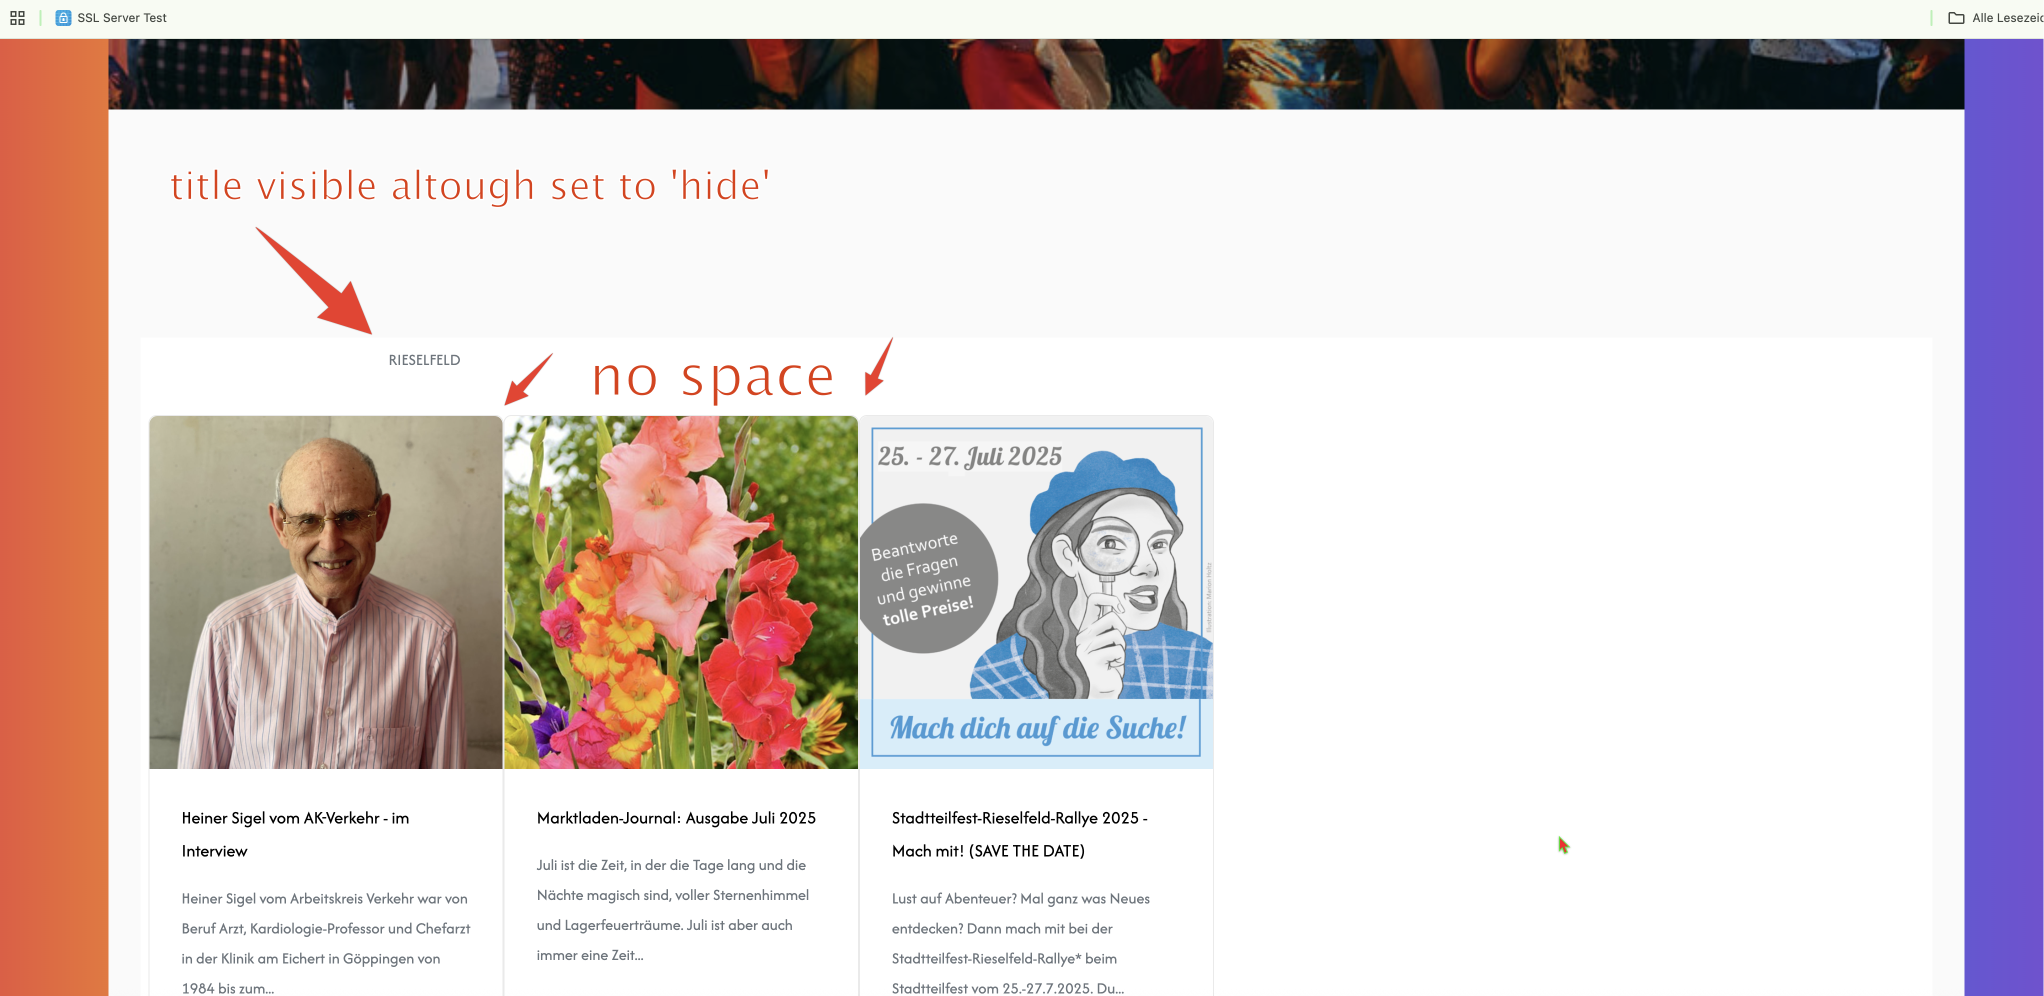Click the Heiner Sigel article excerpt text
2044x996 pixels.
tap(326, 943)
